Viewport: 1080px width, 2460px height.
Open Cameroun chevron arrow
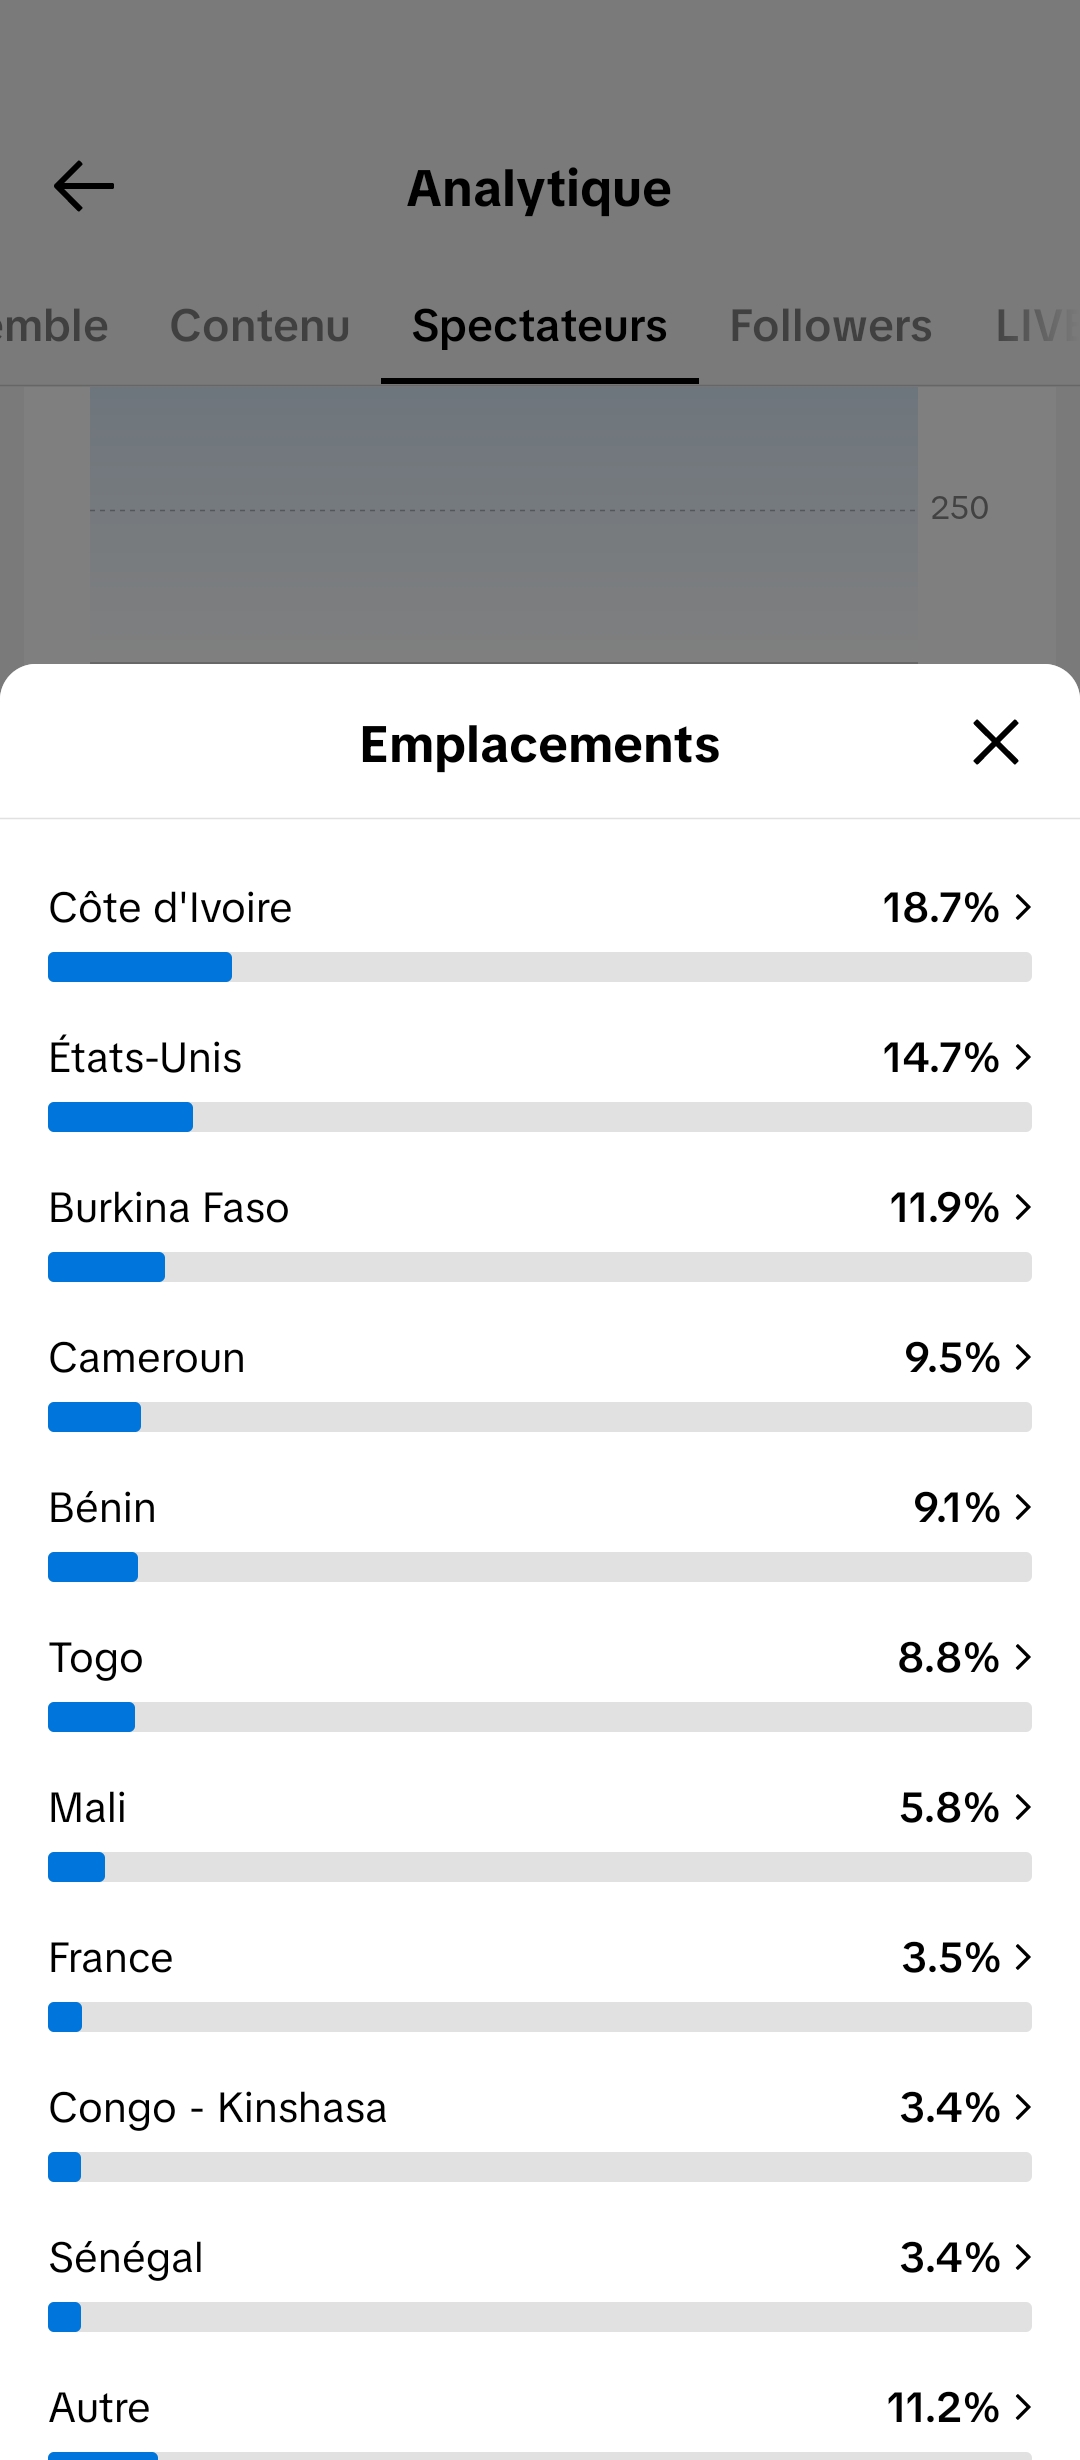pyautogui.click(x=1022, y=1357)
